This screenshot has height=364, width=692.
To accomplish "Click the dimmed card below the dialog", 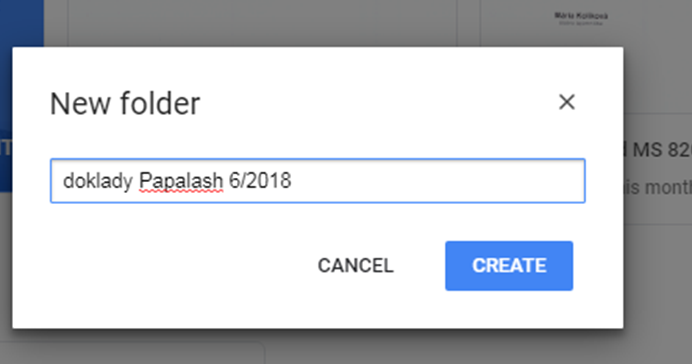I will pos(132,352).
